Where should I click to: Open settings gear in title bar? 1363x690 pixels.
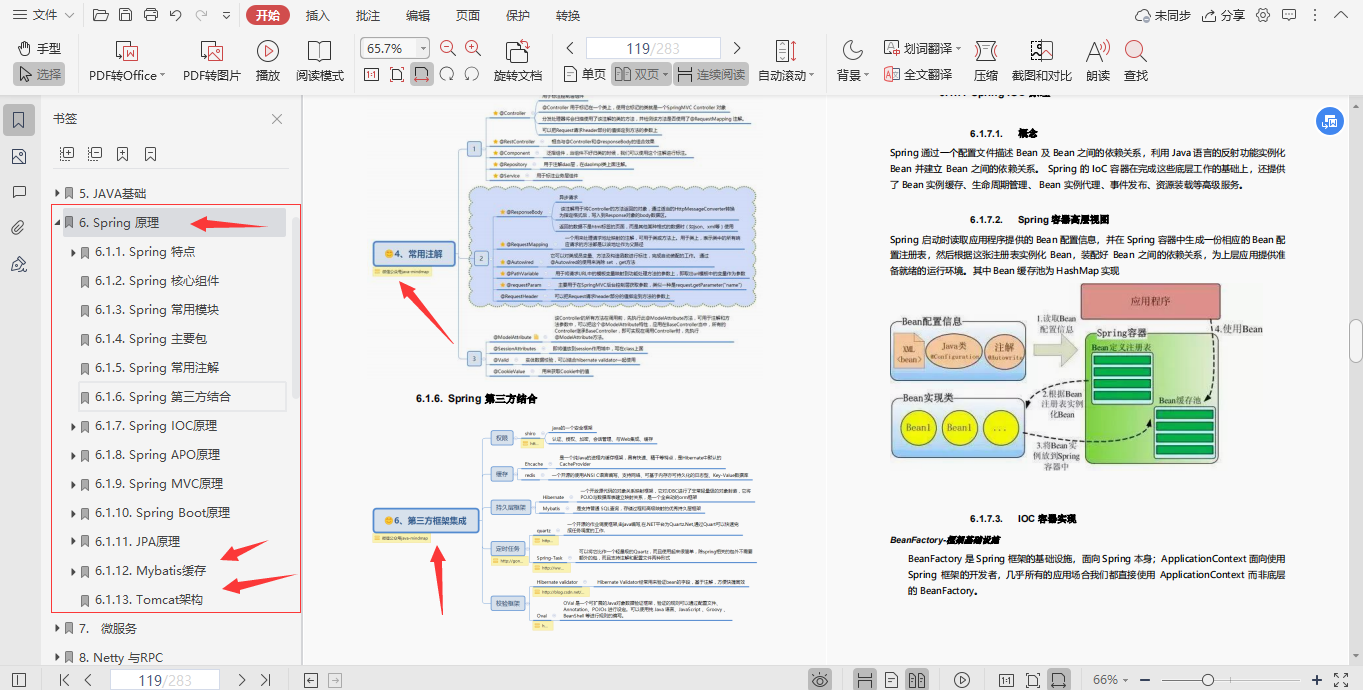[x=1263, y=15]
